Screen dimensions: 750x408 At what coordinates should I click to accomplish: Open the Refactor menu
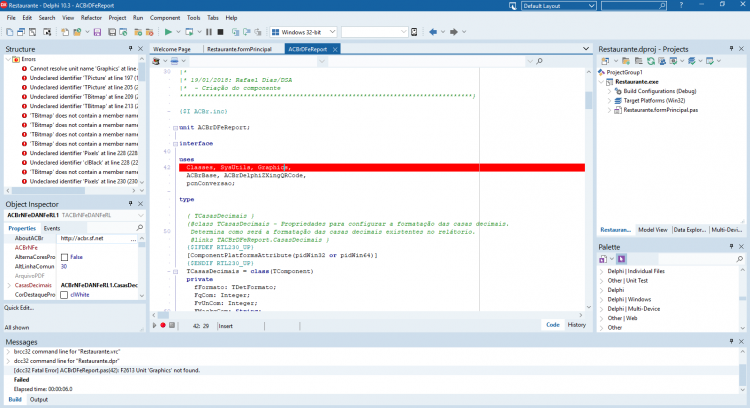click(x=91, y=18)
